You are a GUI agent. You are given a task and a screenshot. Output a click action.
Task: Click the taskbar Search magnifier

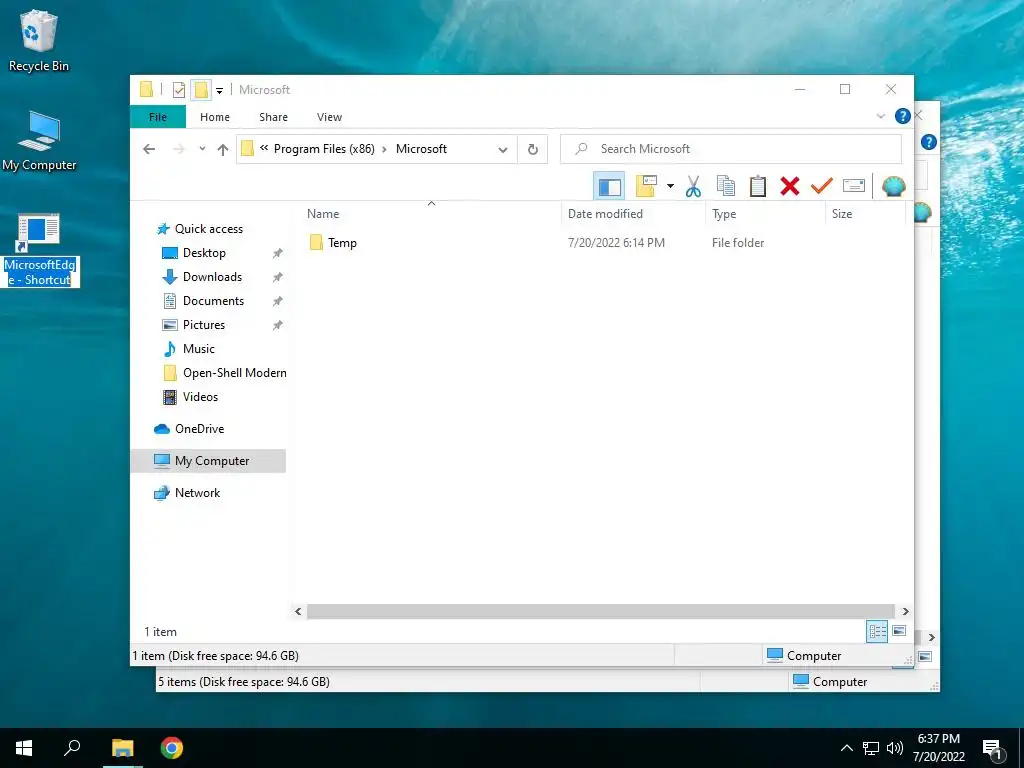pyautogui.click(x=72, y=748)
